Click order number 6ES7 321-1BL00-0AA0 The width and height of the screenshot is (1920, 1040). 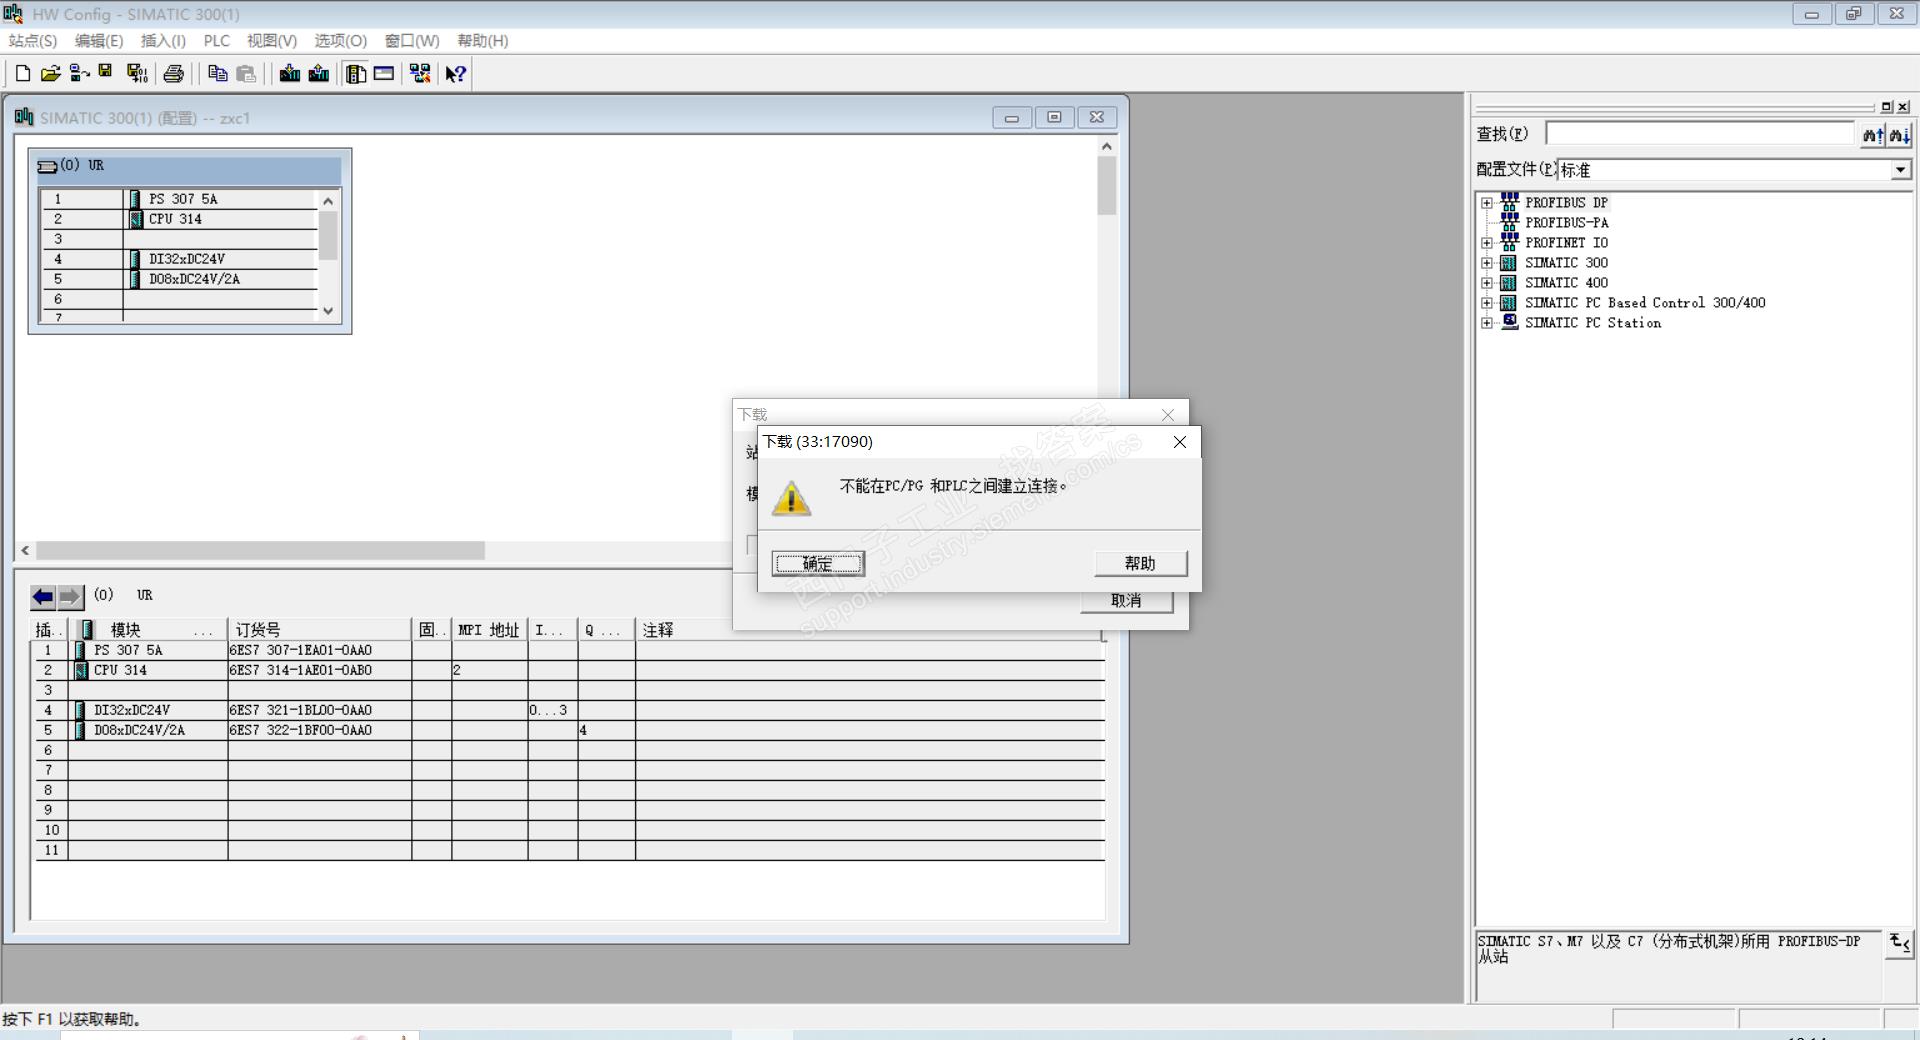(x=301, y=710)
